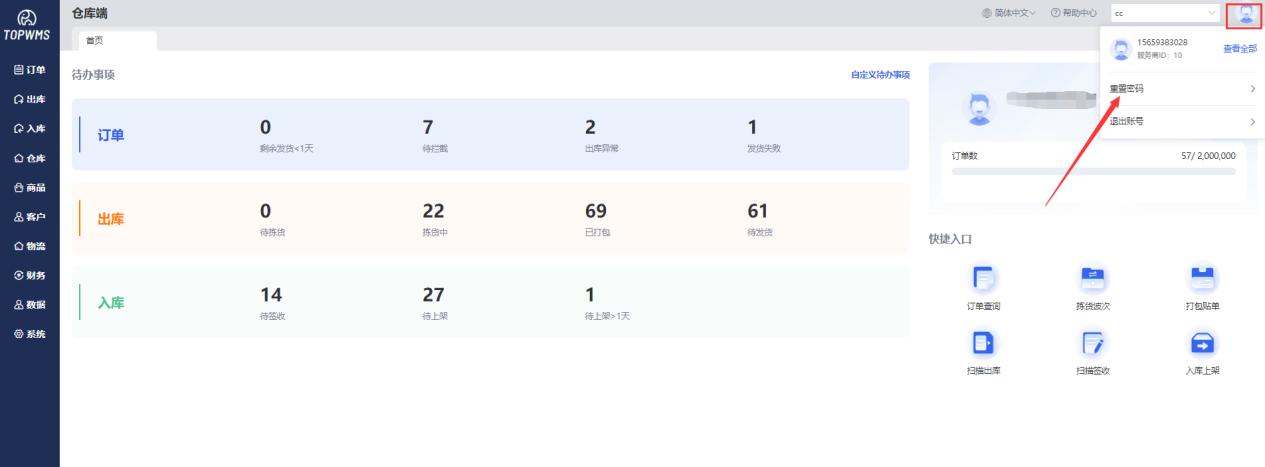Click the 订单数 progress bar
Image resolution: width=1265 pixels, height=467 pixels.
[1093, 171]
